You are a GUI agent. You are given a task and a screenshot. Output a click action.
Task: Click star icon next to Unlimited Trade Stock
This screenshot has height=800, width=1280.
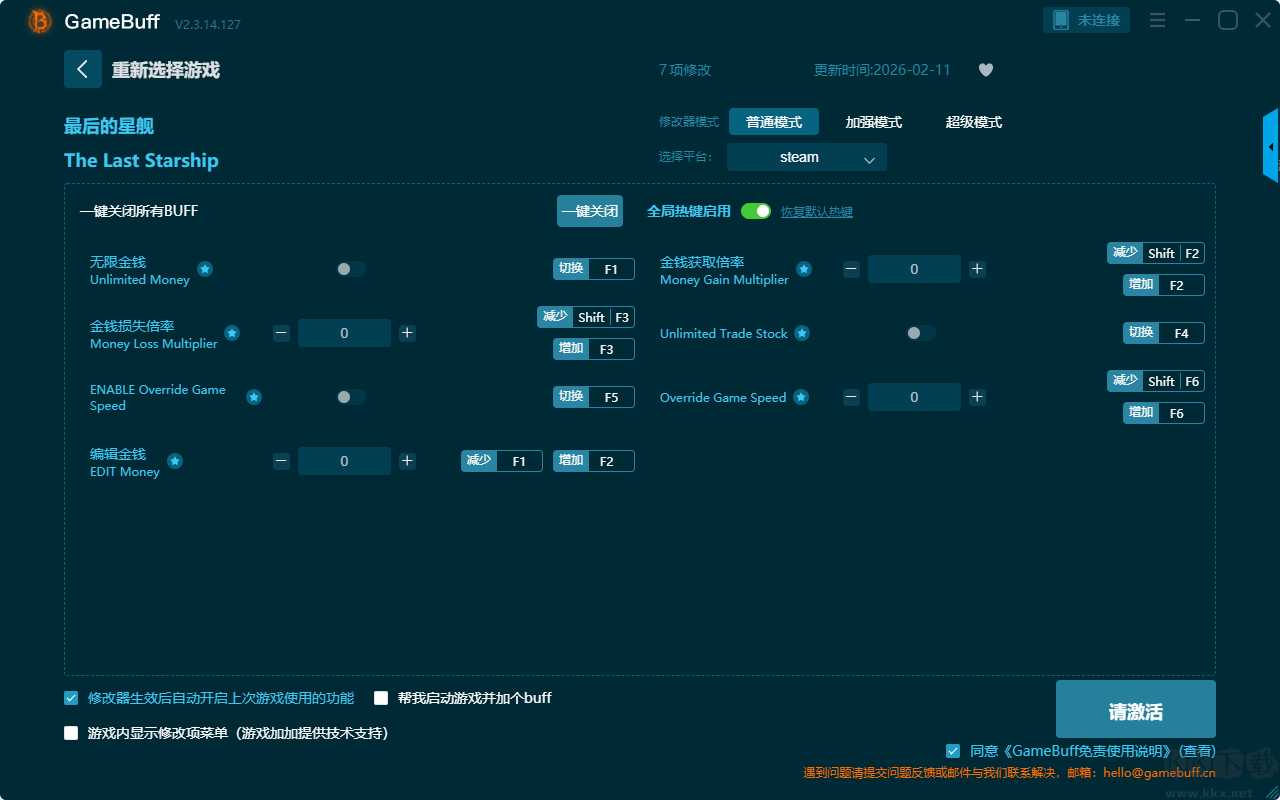pyautogui.click(x=802, y=333)
